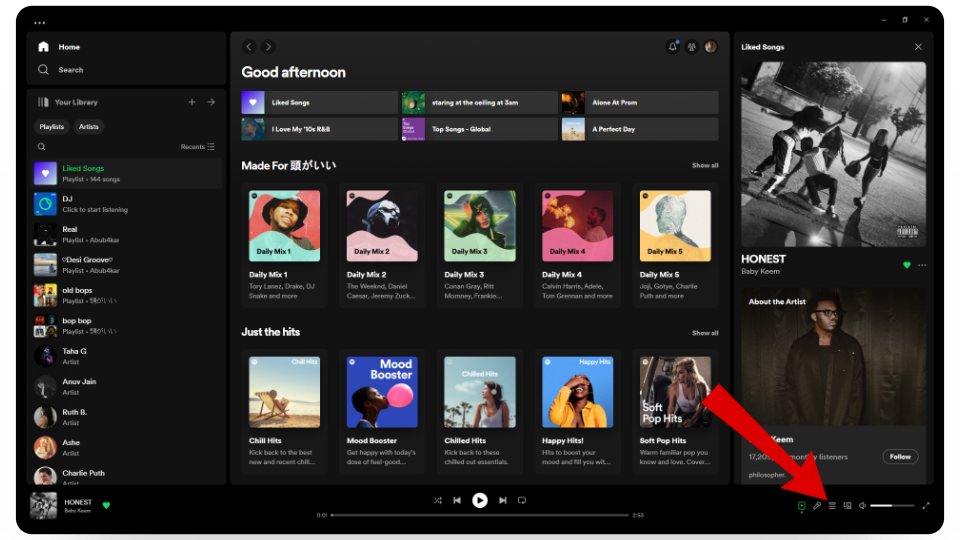The height and width of the screenshot is (540, 960).
Task: Open the Real playlist in the library
Action: 127,234
